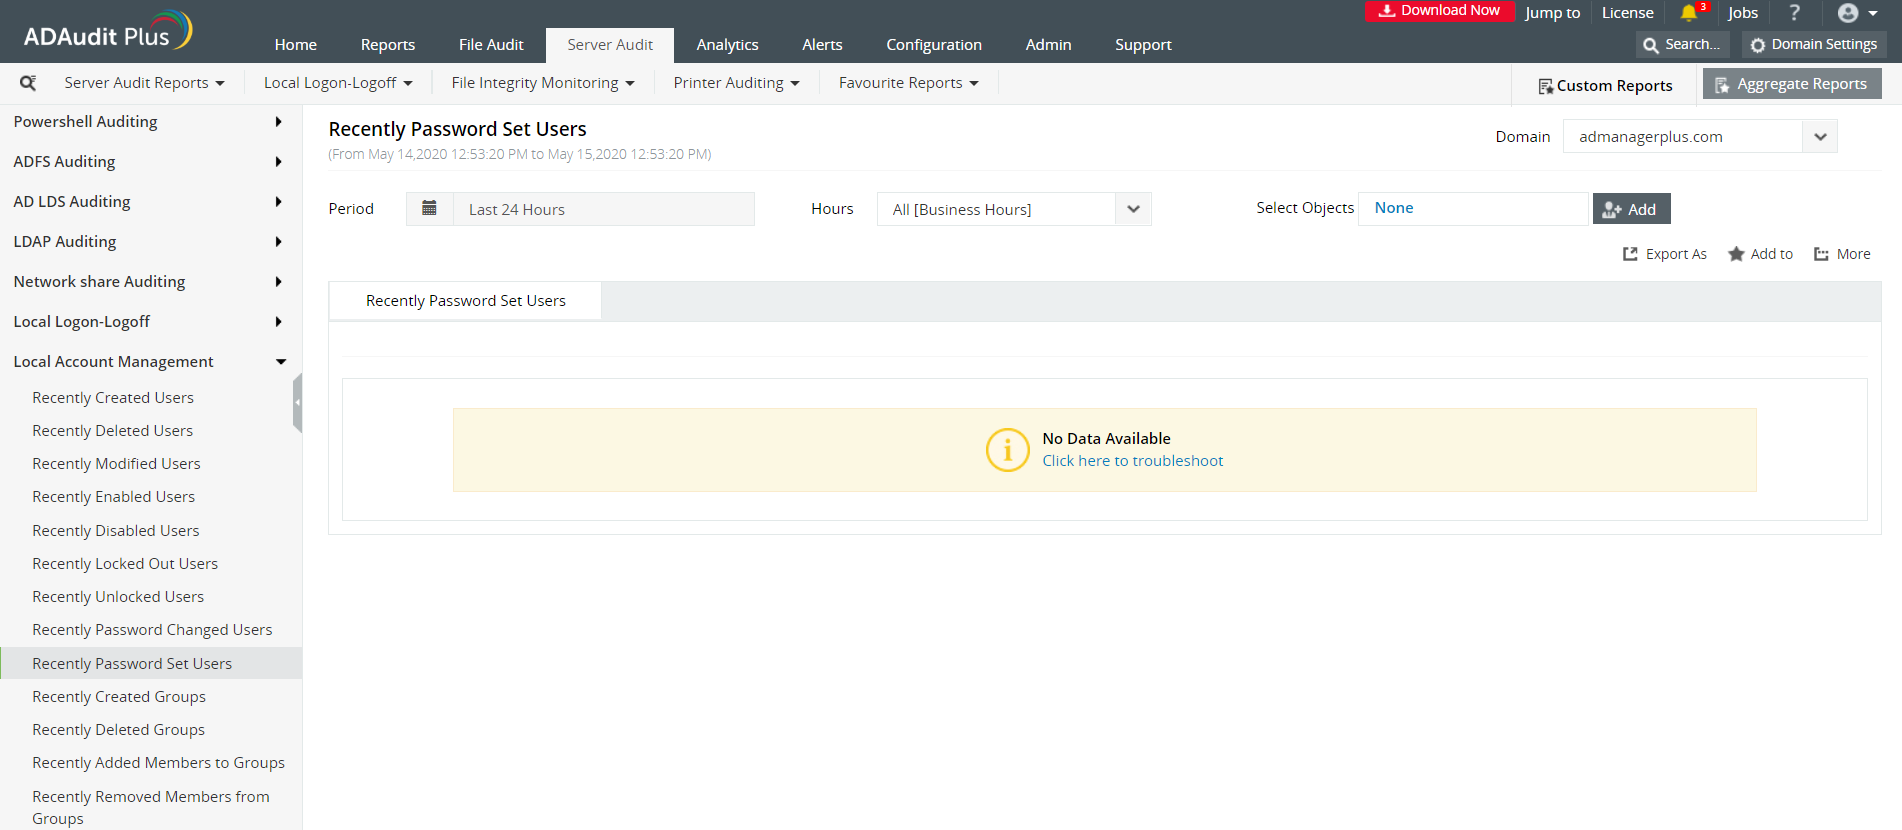Open Recently Deleted Groups report
Screen dimensions: 1902x830
click(x=119, y=730)
